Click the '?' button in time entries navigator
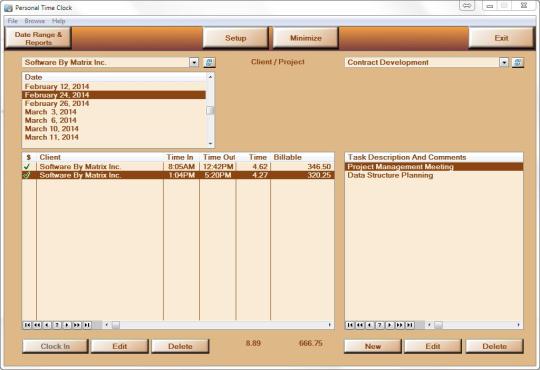Viewport: 540px width, 370px height. 57,325
